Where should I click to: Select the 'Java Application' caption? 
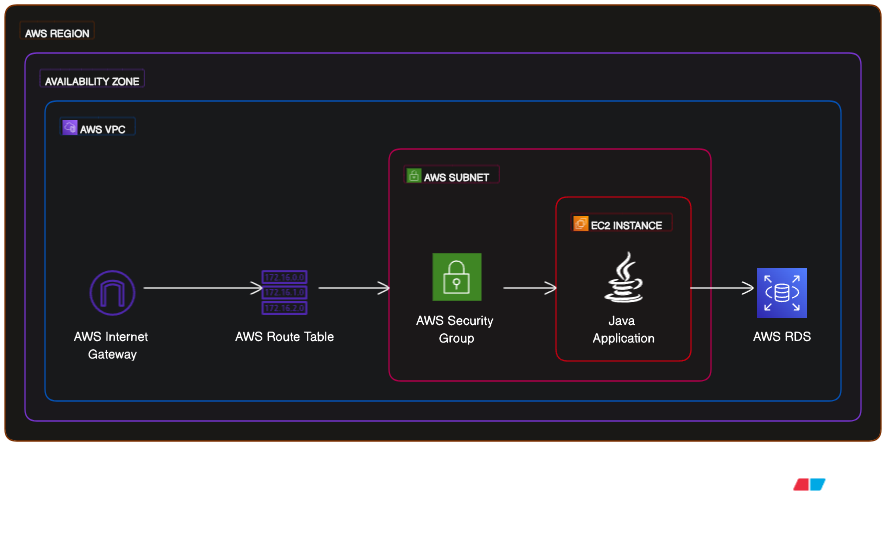(x=623, y=329)
